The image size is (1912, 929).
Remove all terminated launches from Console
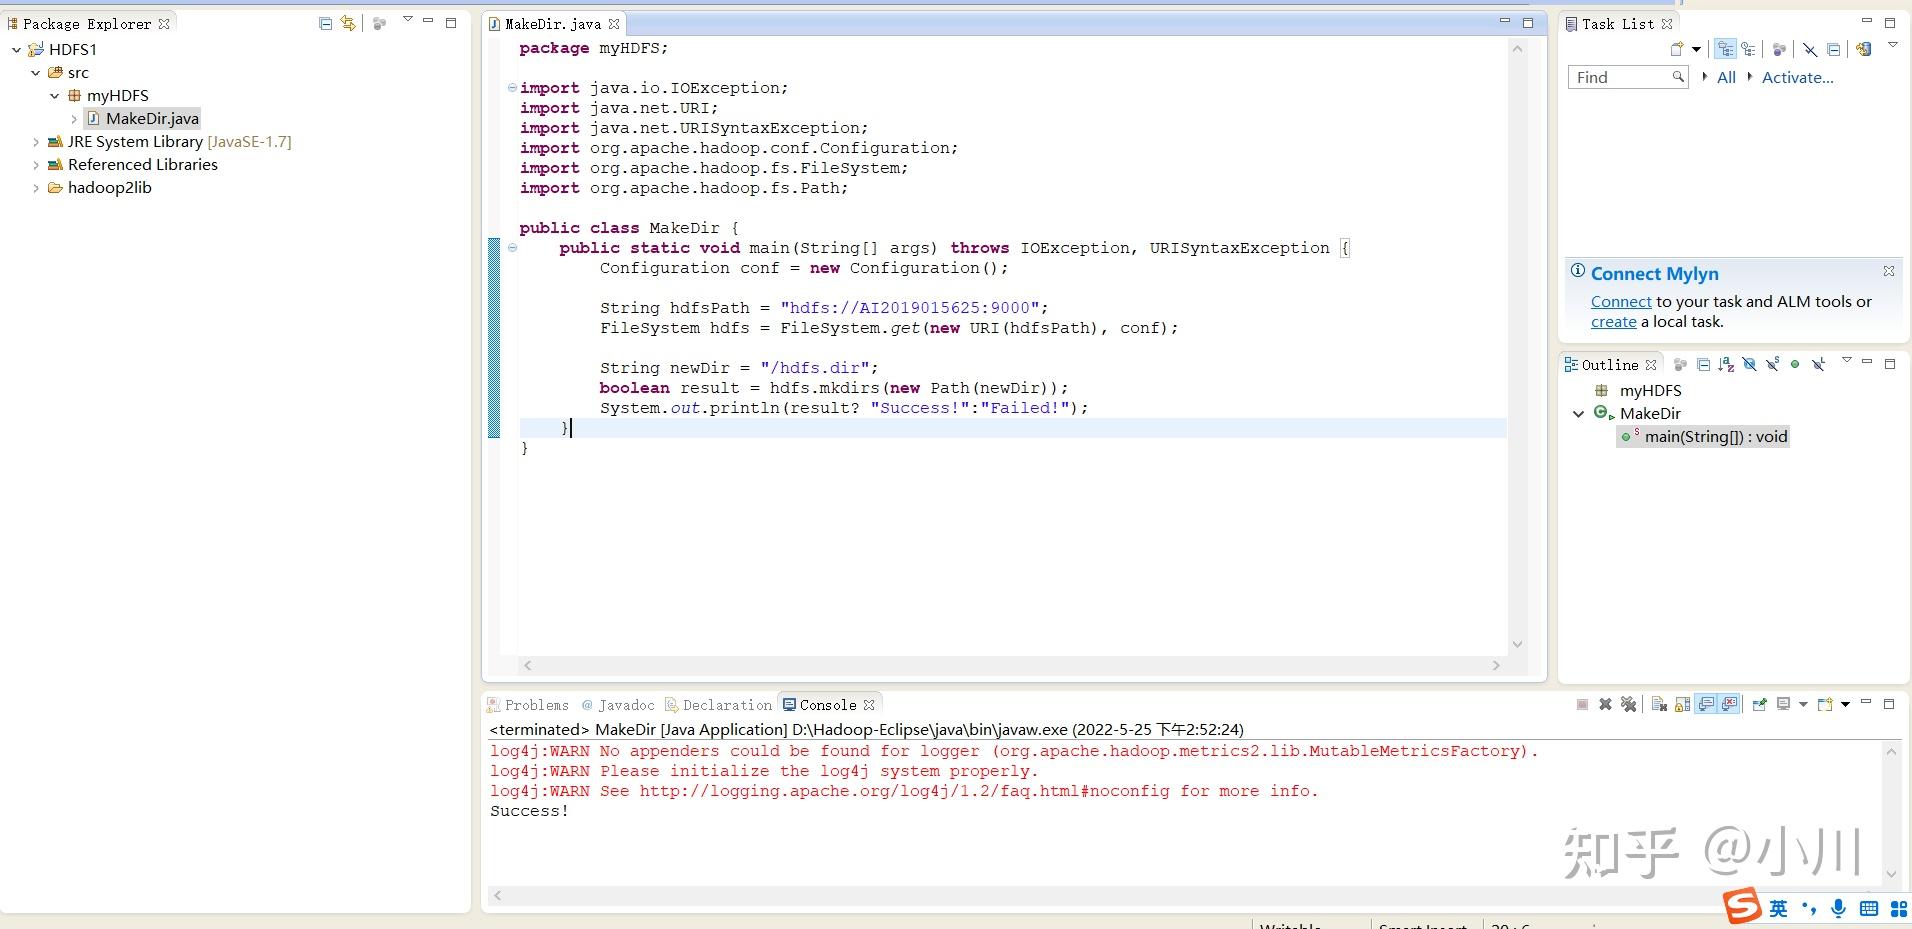[x=1629, y=703]
